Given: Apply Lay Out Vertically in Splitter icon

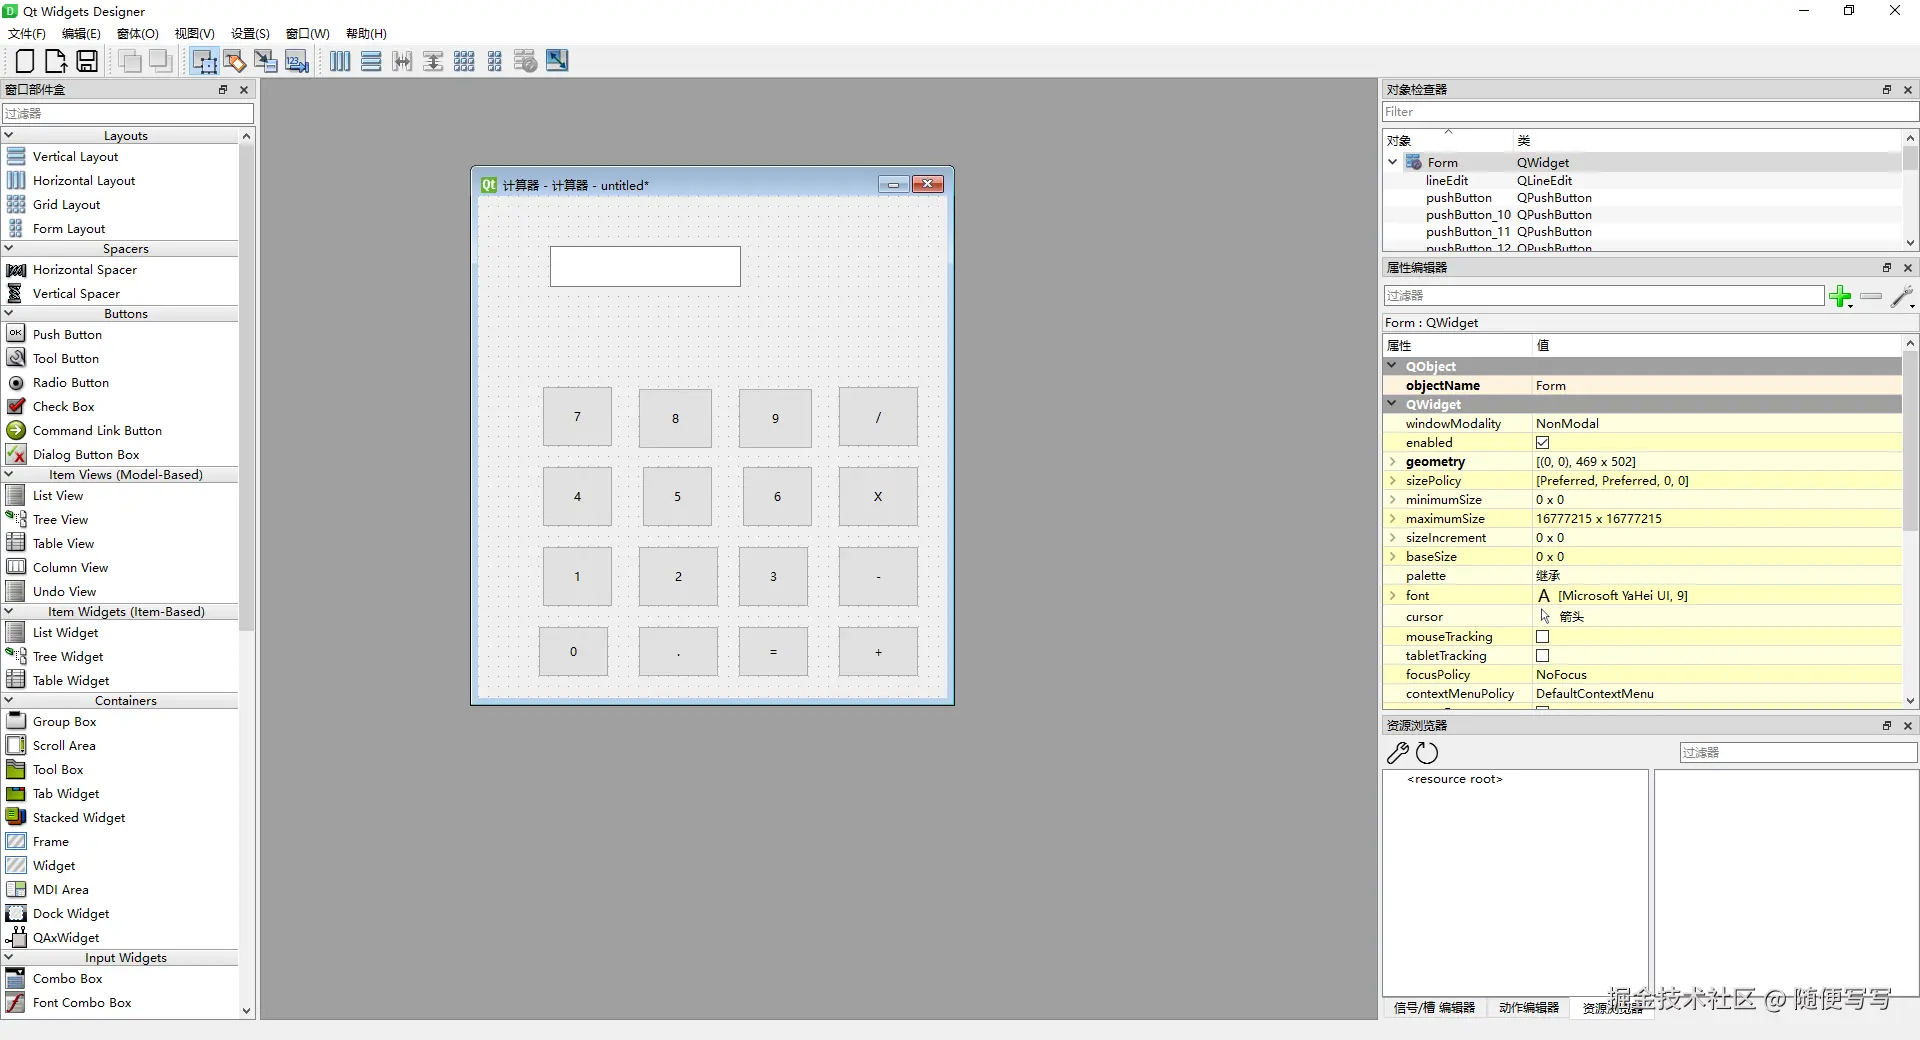Looking at the screenshot, I should 433,61.
